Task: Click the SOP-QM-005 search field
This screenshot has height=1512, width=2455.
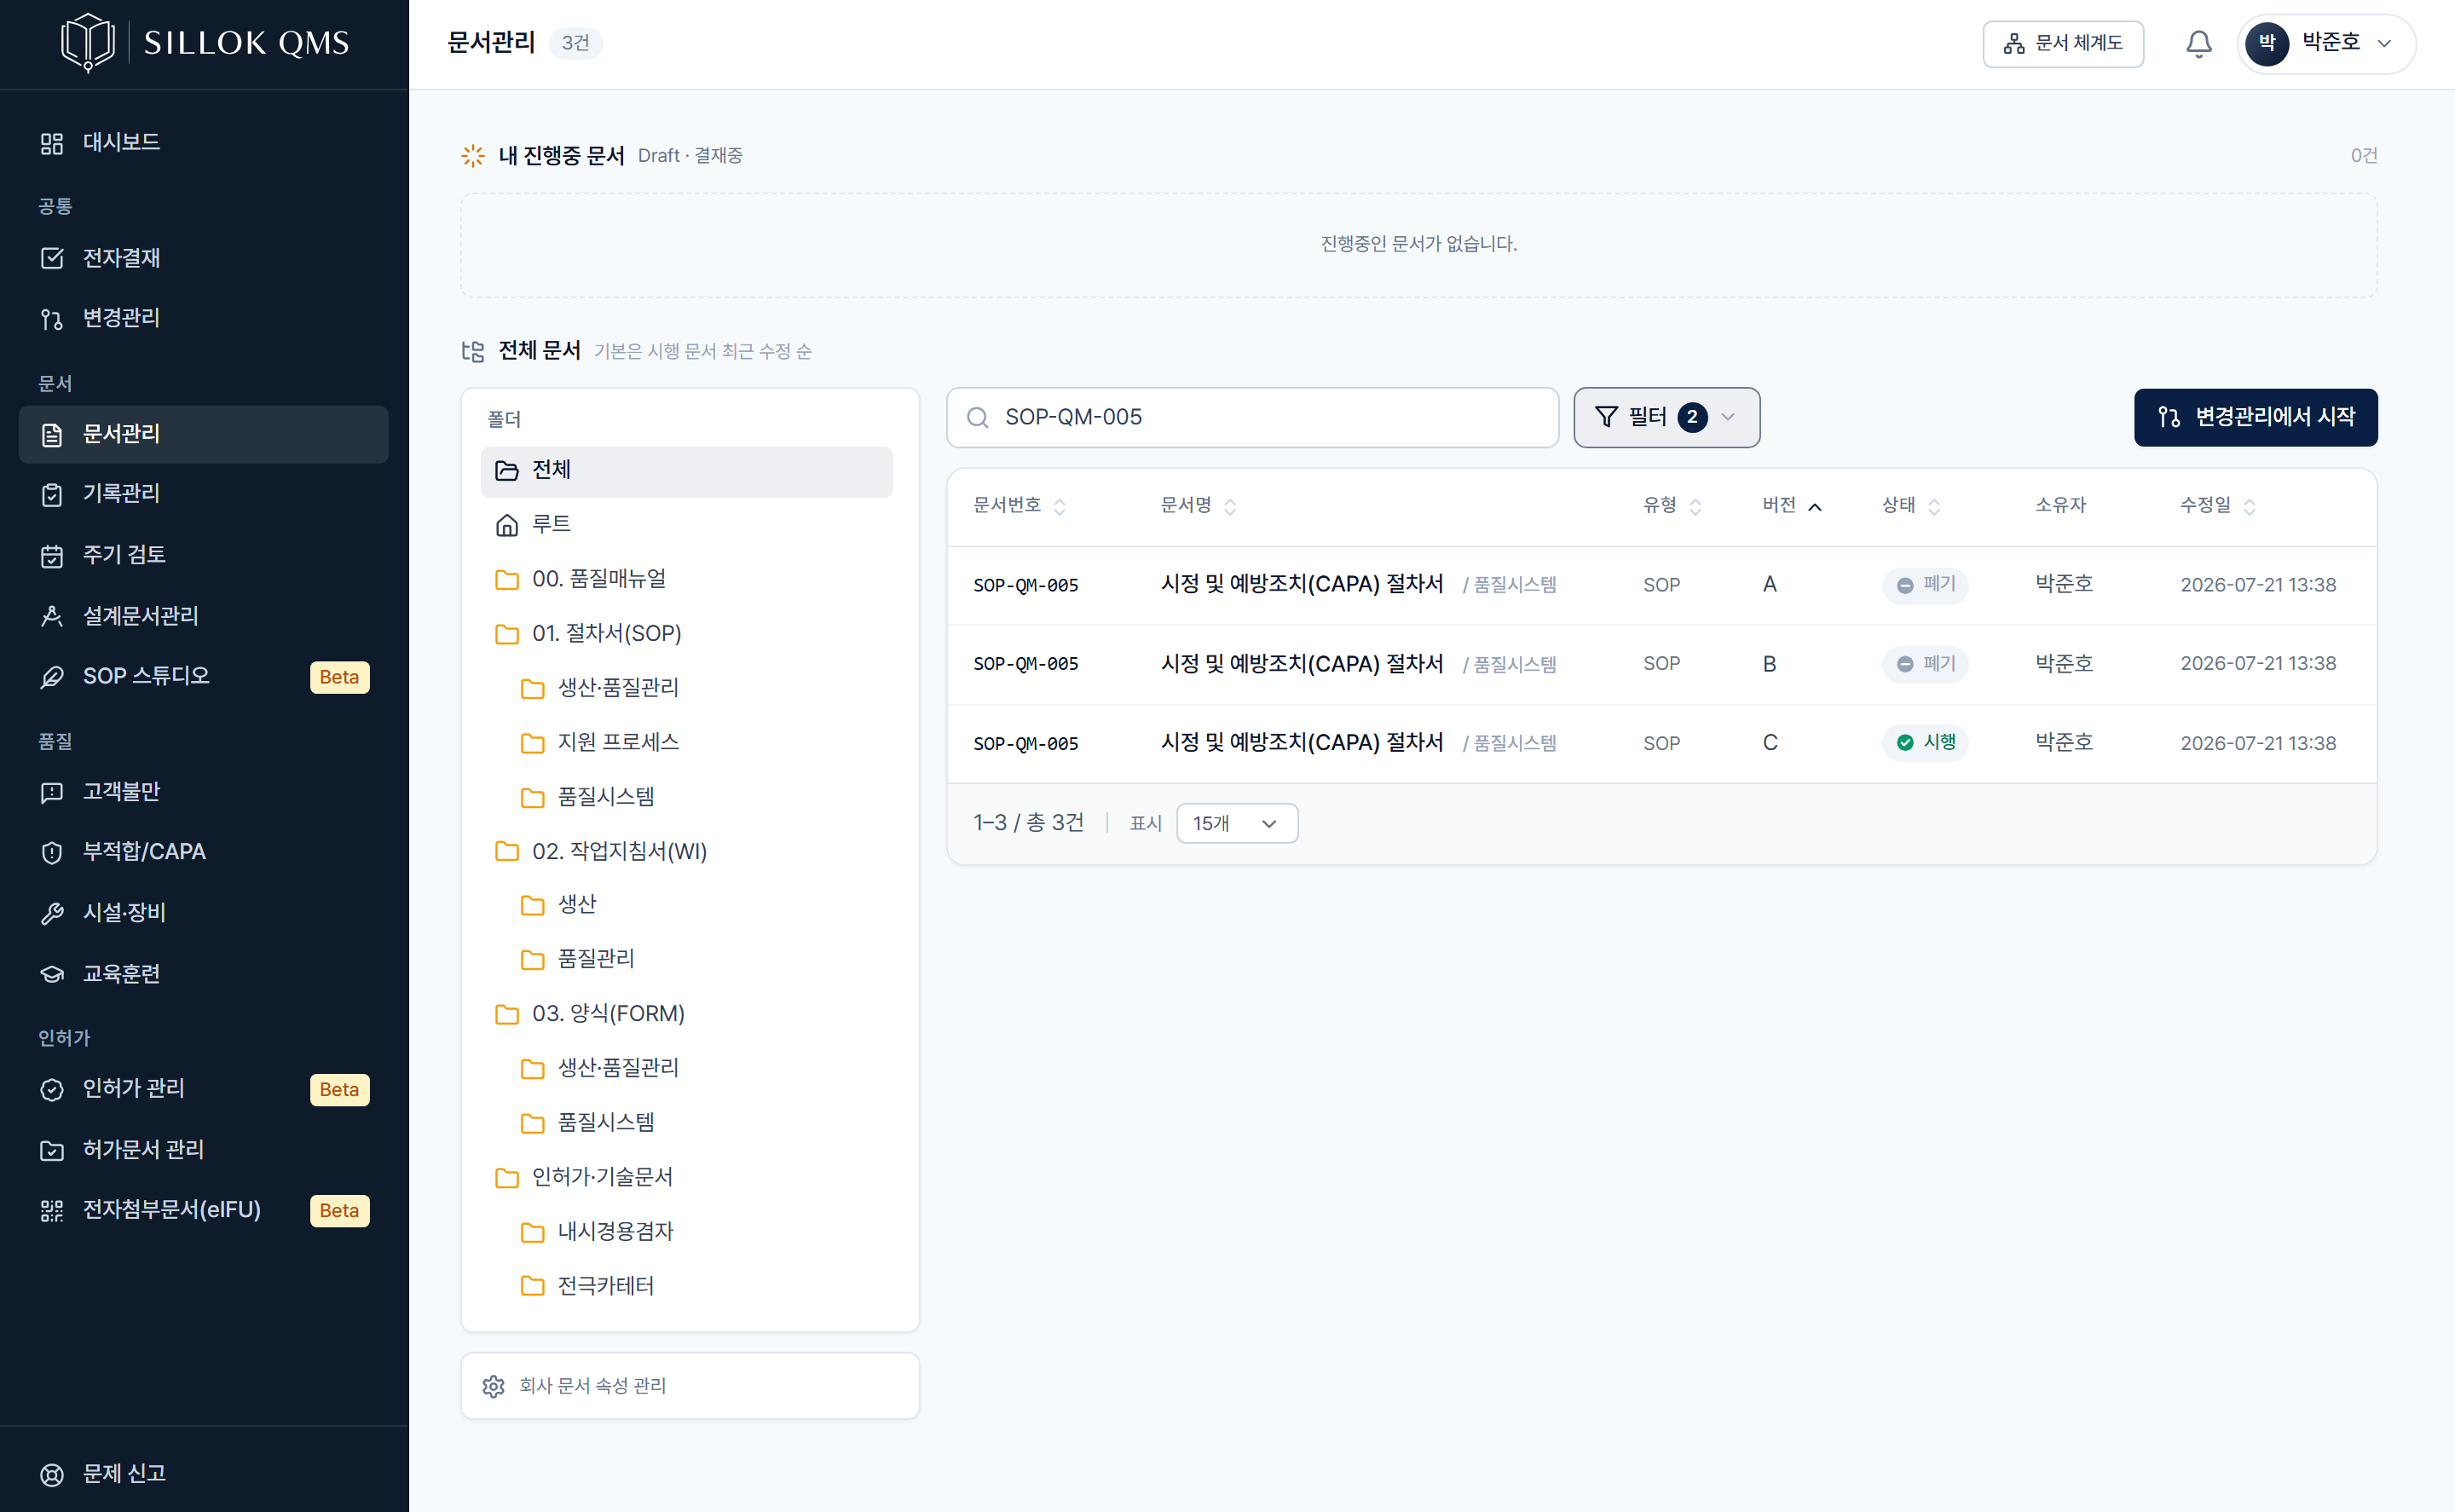Action: coord(1252,418)
